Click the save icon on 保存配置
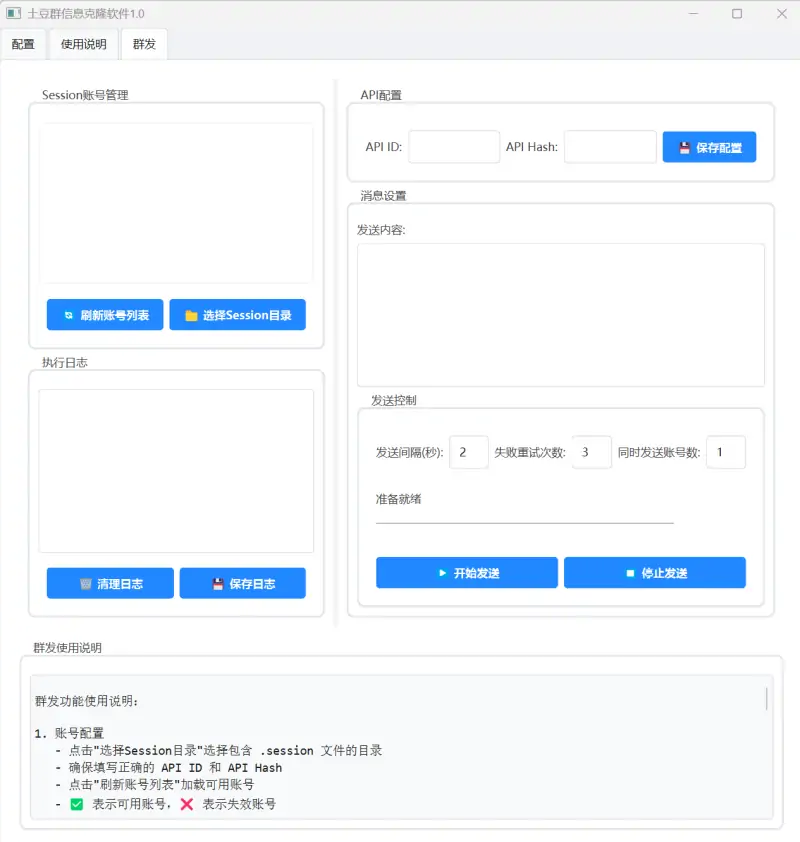The image size is (800, 842). click(x=685, y=148)
